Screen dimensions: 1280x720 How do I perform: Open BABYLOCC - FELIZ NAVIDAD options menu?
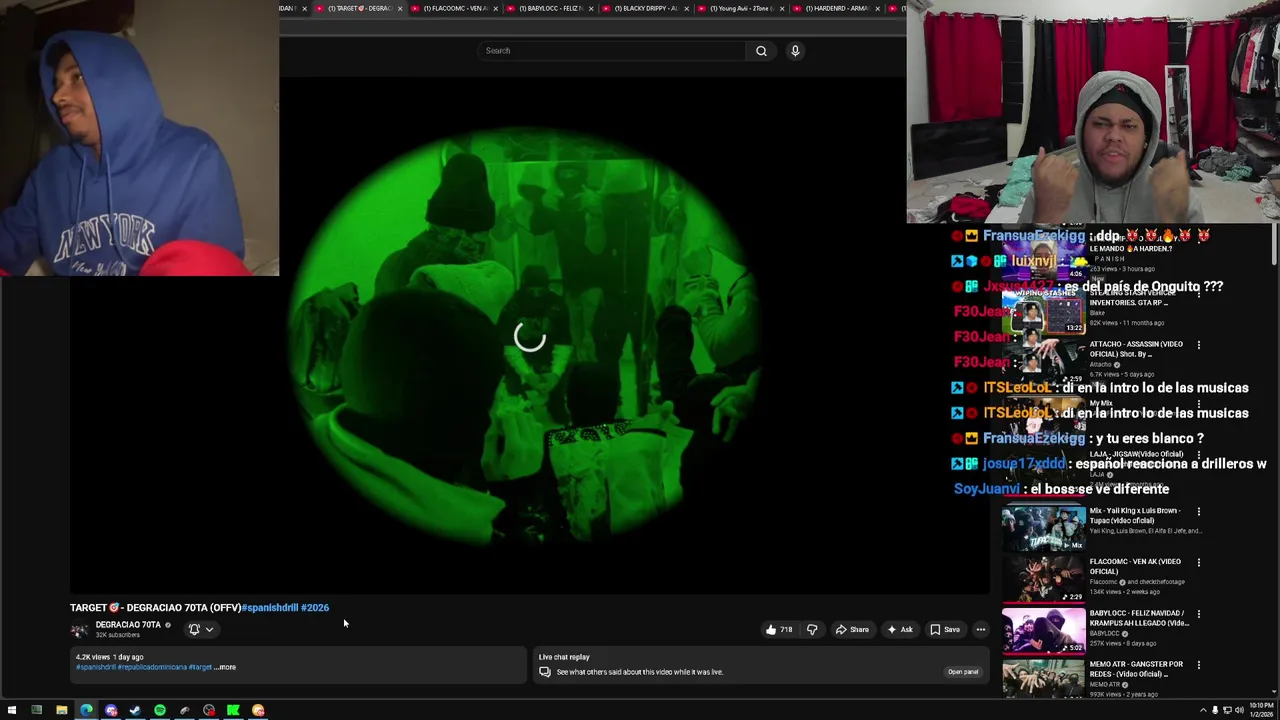click(1199, 614)
